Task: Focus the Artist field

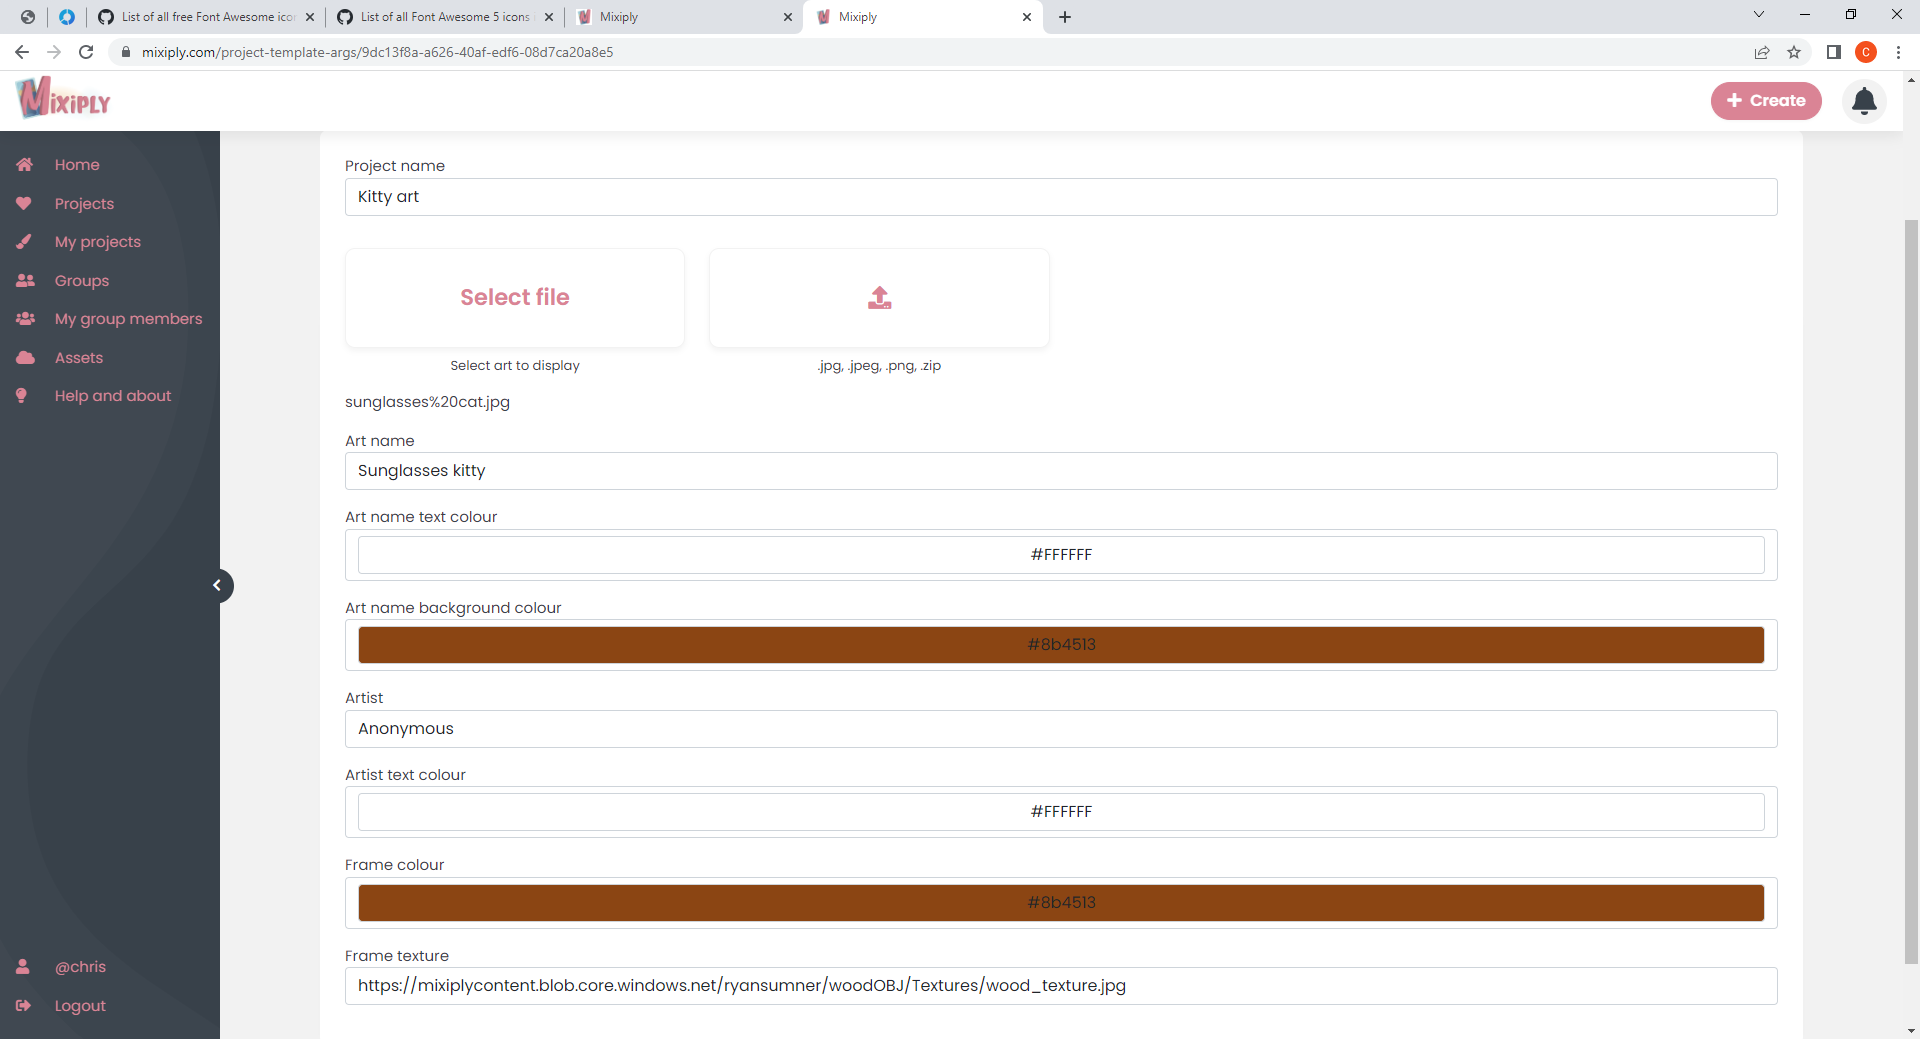Action: [x=1061, y=729]
